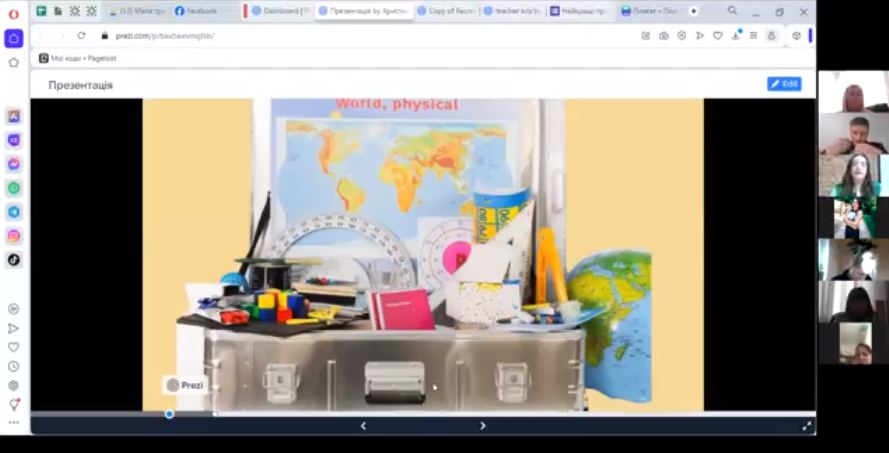
Task: Click the padlock site security icon
Action: (104, 36)
